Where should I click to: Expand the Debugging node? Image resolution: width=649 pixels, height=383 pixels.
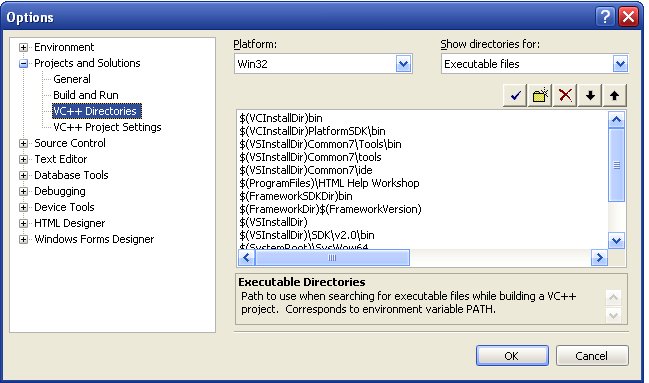click(24, 192)
